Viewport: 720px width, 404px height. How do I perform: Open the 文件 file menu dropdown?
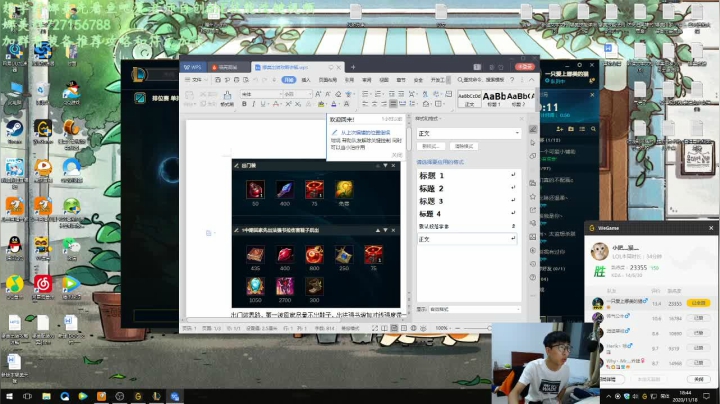[197, 80]
